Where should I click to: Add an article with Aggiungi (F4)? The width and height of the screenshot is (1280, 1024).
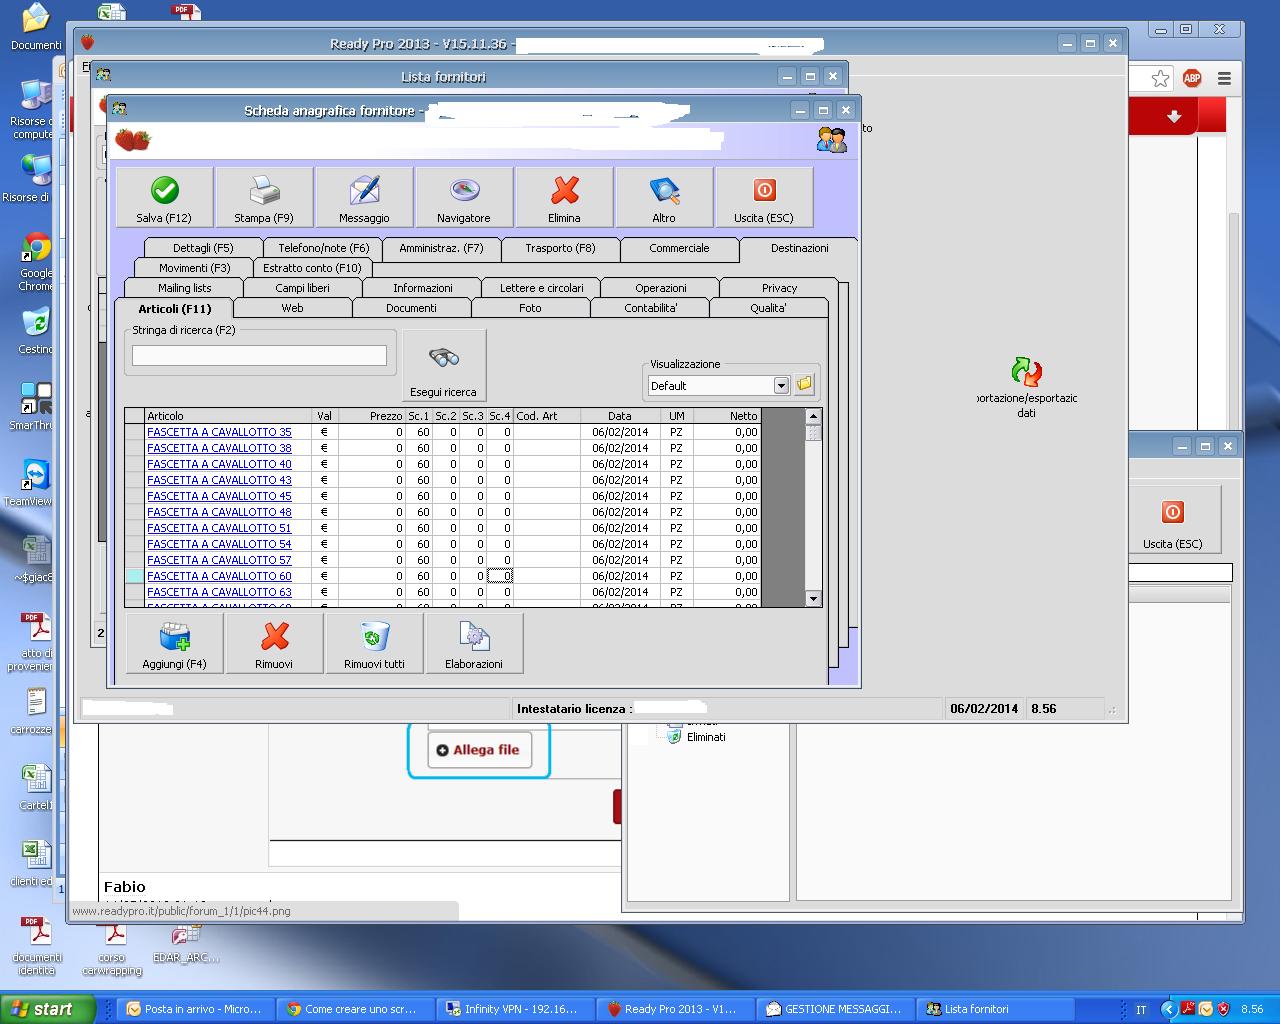click(175, 643)
